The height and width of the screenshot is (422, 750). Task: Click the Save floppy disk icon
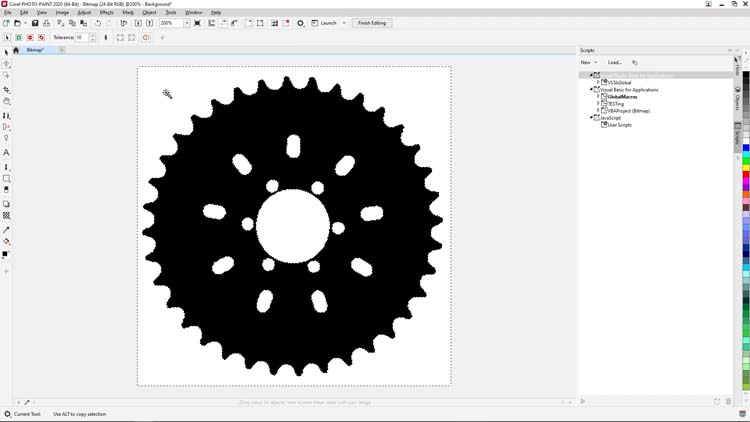[x=35, y=23]
